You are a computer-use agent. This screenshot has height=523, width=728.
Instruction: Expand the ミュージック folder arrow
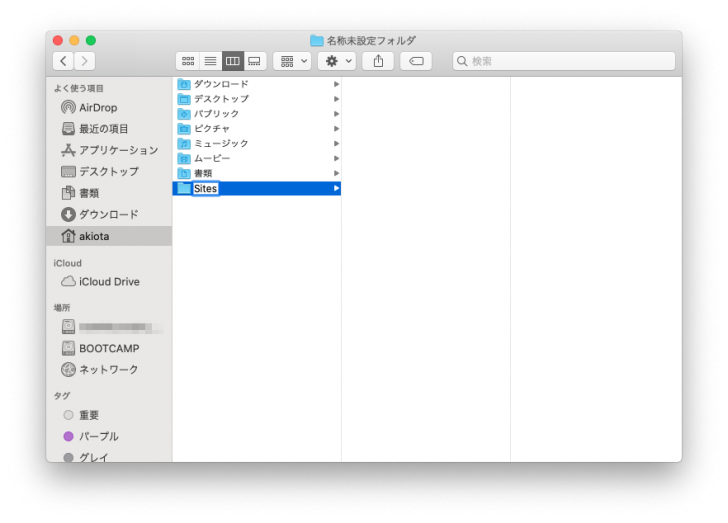point(336,144)
